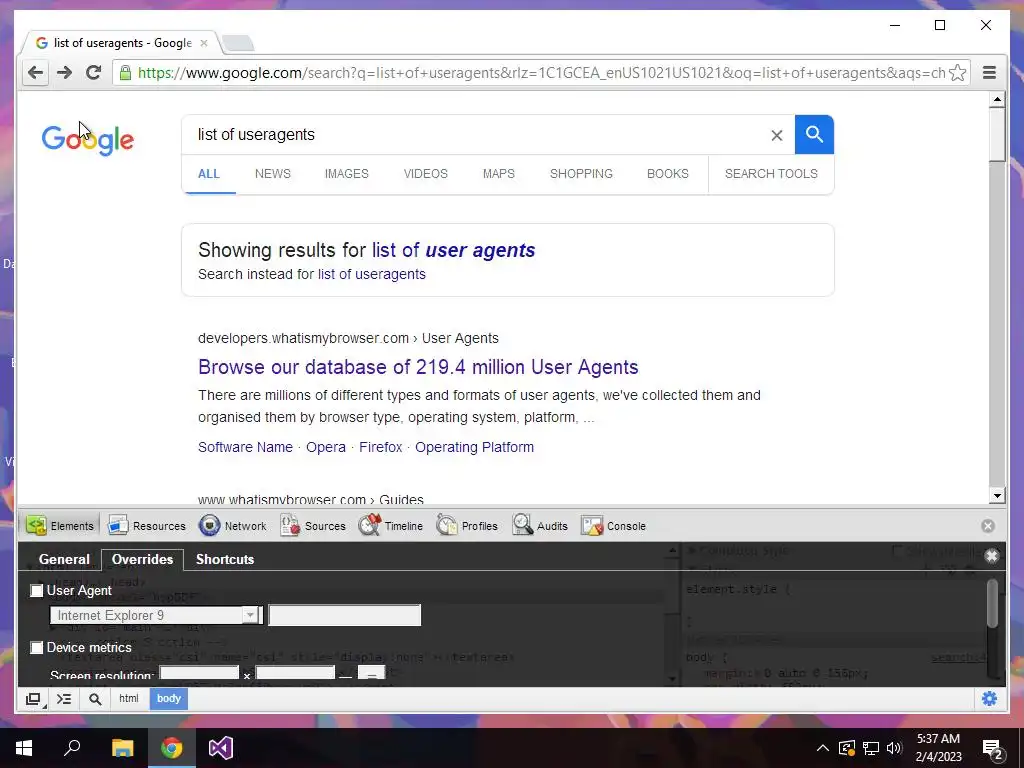Clear the search box with X
Viewport: 1024px width, 768px height.
[776, 135]
